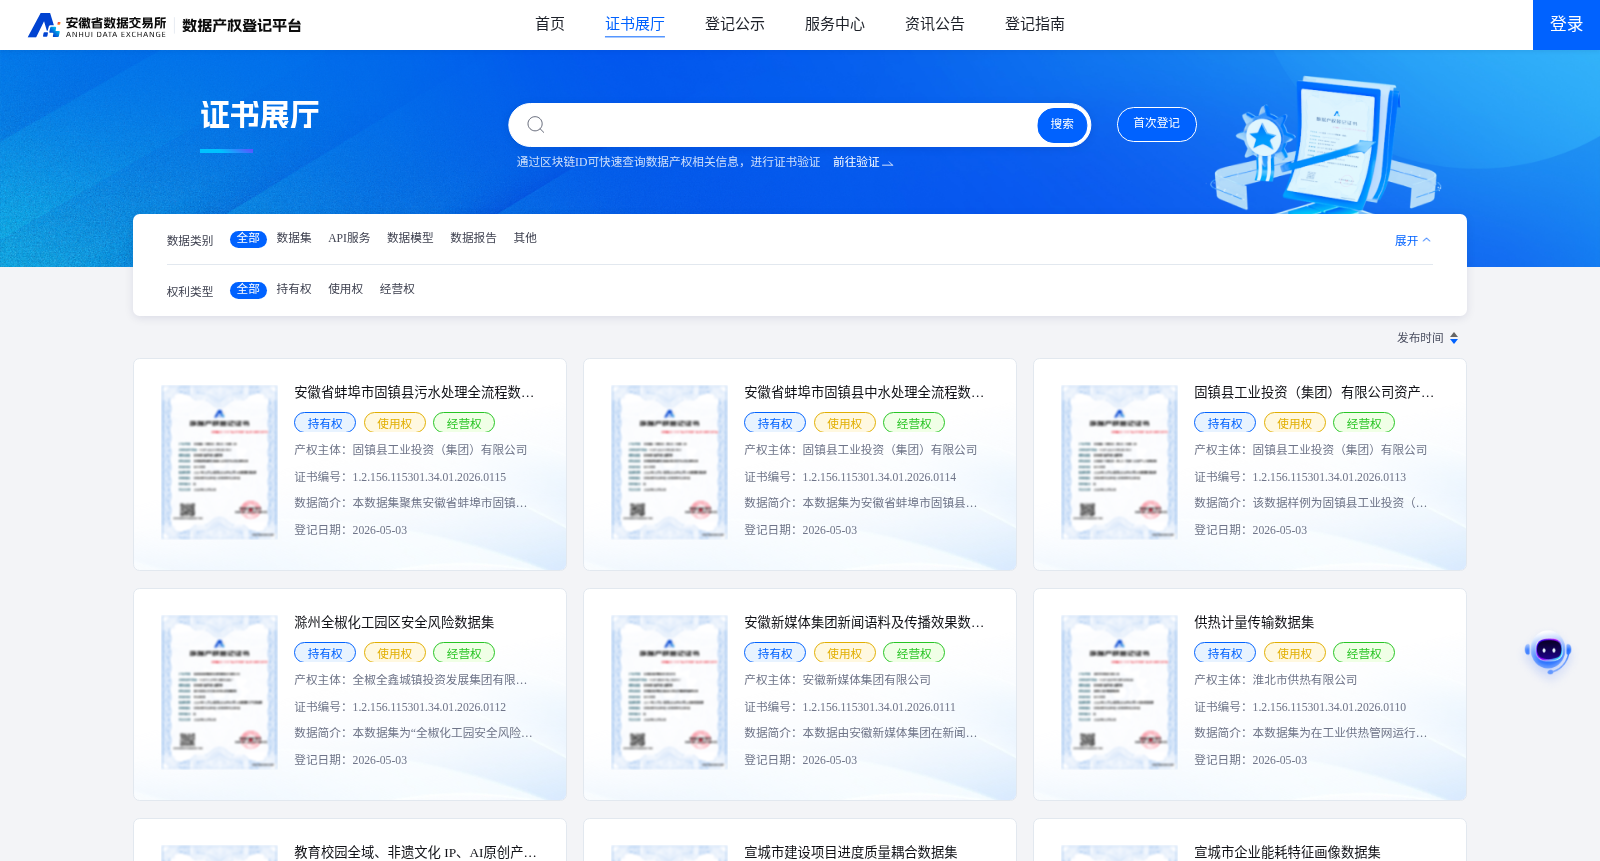Viewport: 1600px width, 861px height.
Task: Click 使用权 tag on 中水处理 card
Action: [845, 423]
